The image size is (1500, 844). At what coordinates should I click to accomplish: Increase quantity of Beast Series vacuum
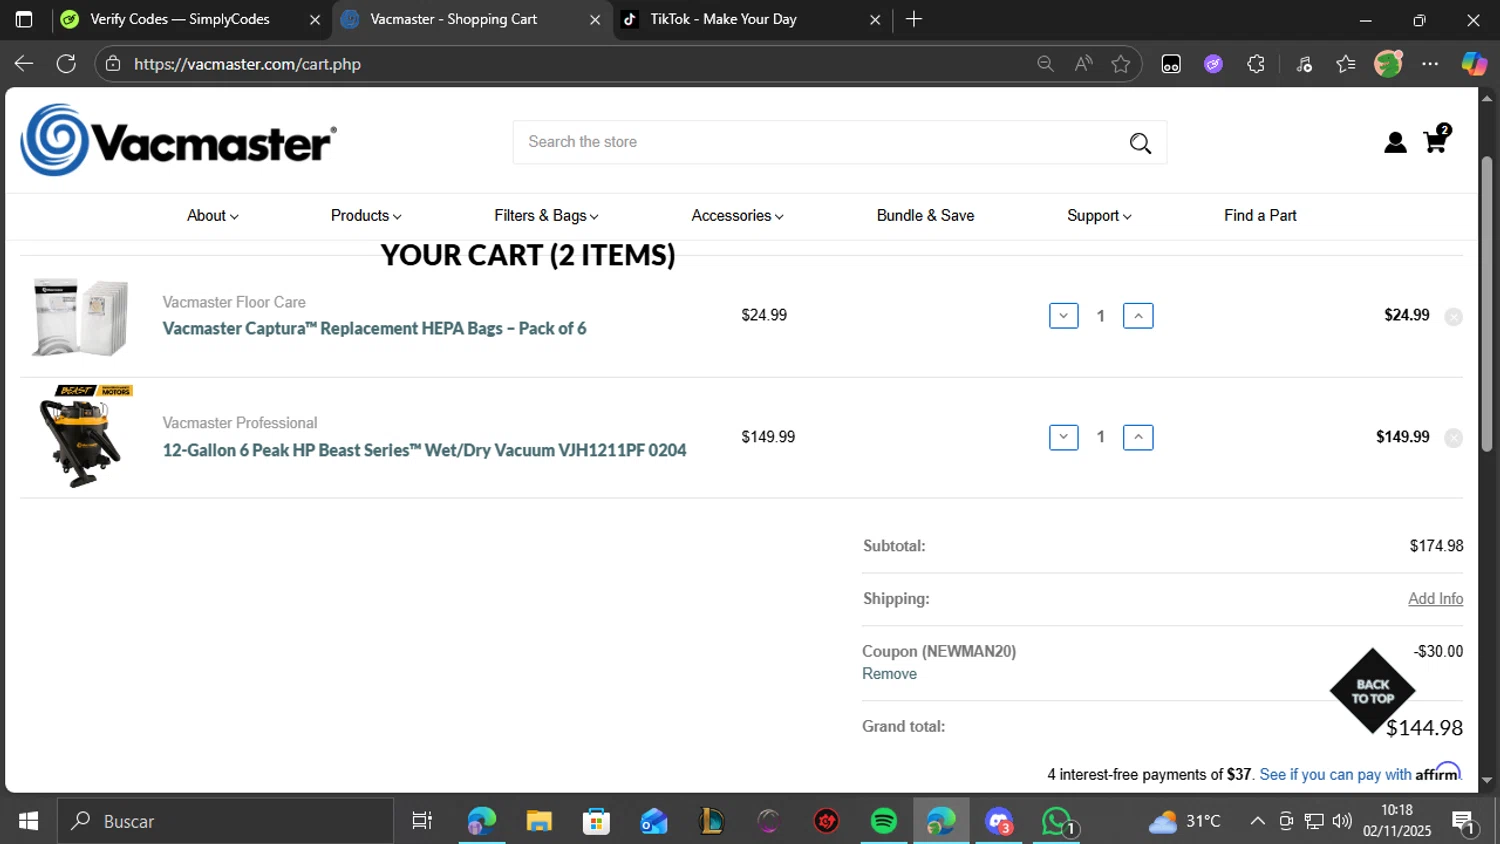(x=1138, y=437)
